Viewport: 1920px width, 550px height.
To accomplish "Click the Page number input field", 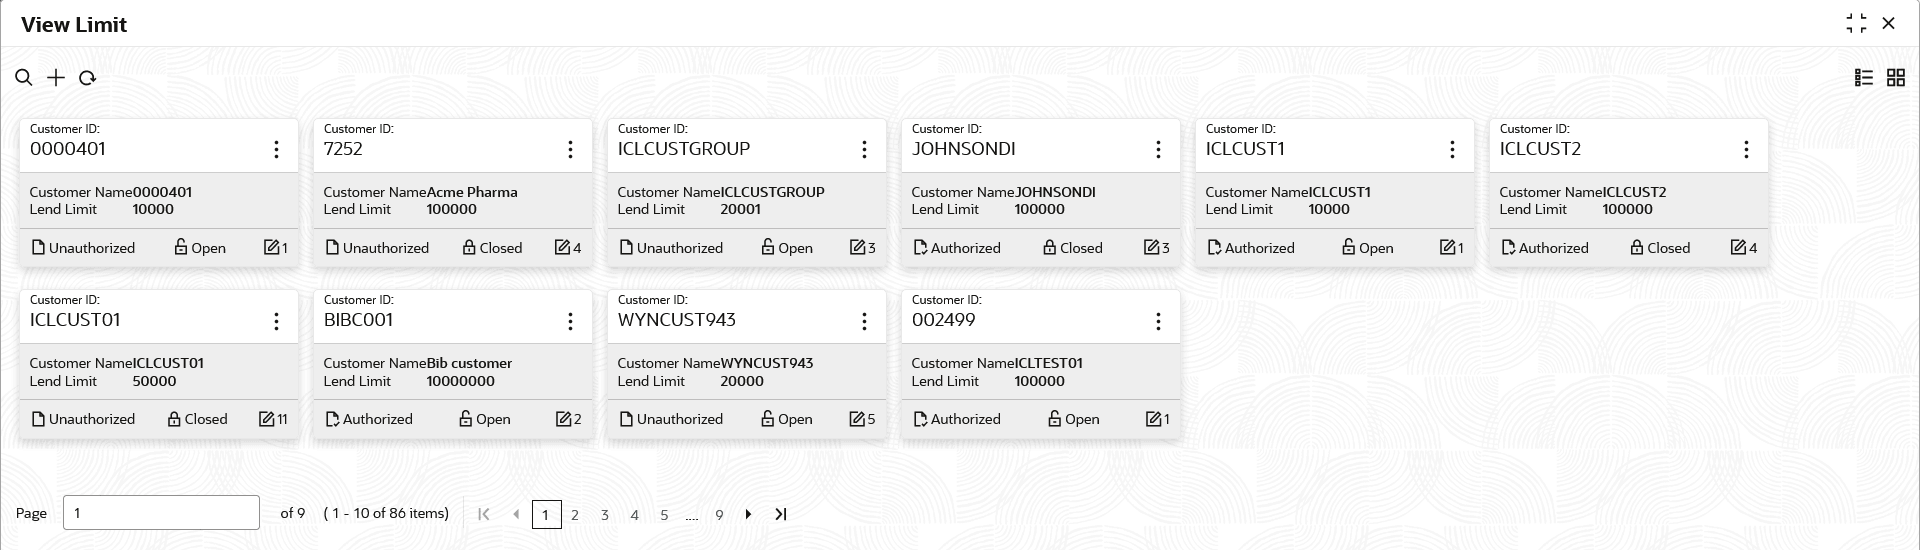I will [161, 513].
